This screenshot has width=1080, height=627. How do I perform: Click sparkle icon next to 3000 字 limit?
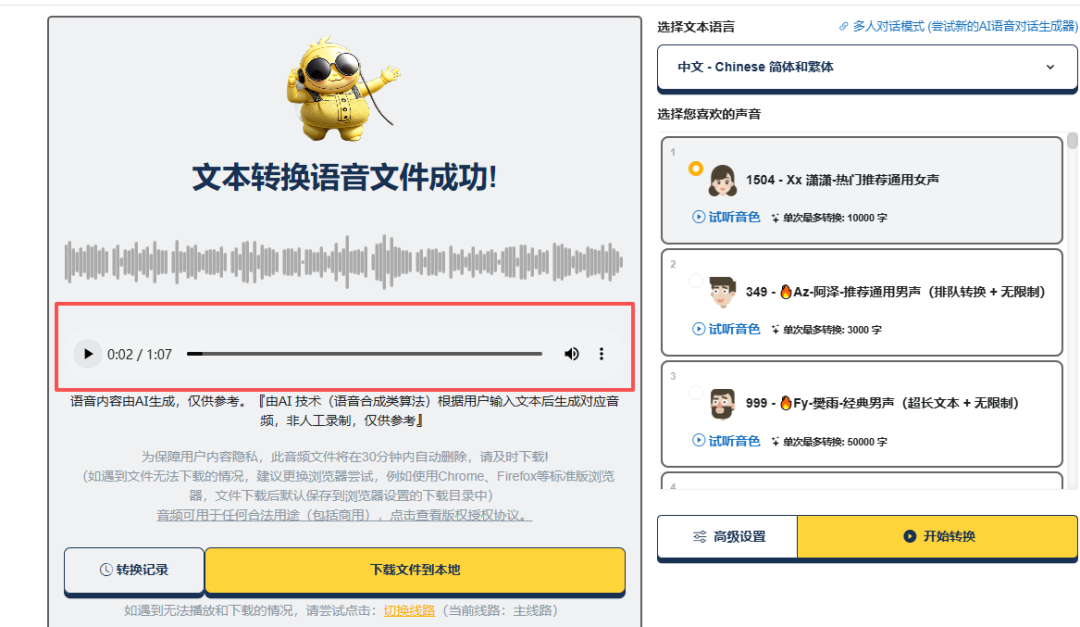(x=775, y=330)
